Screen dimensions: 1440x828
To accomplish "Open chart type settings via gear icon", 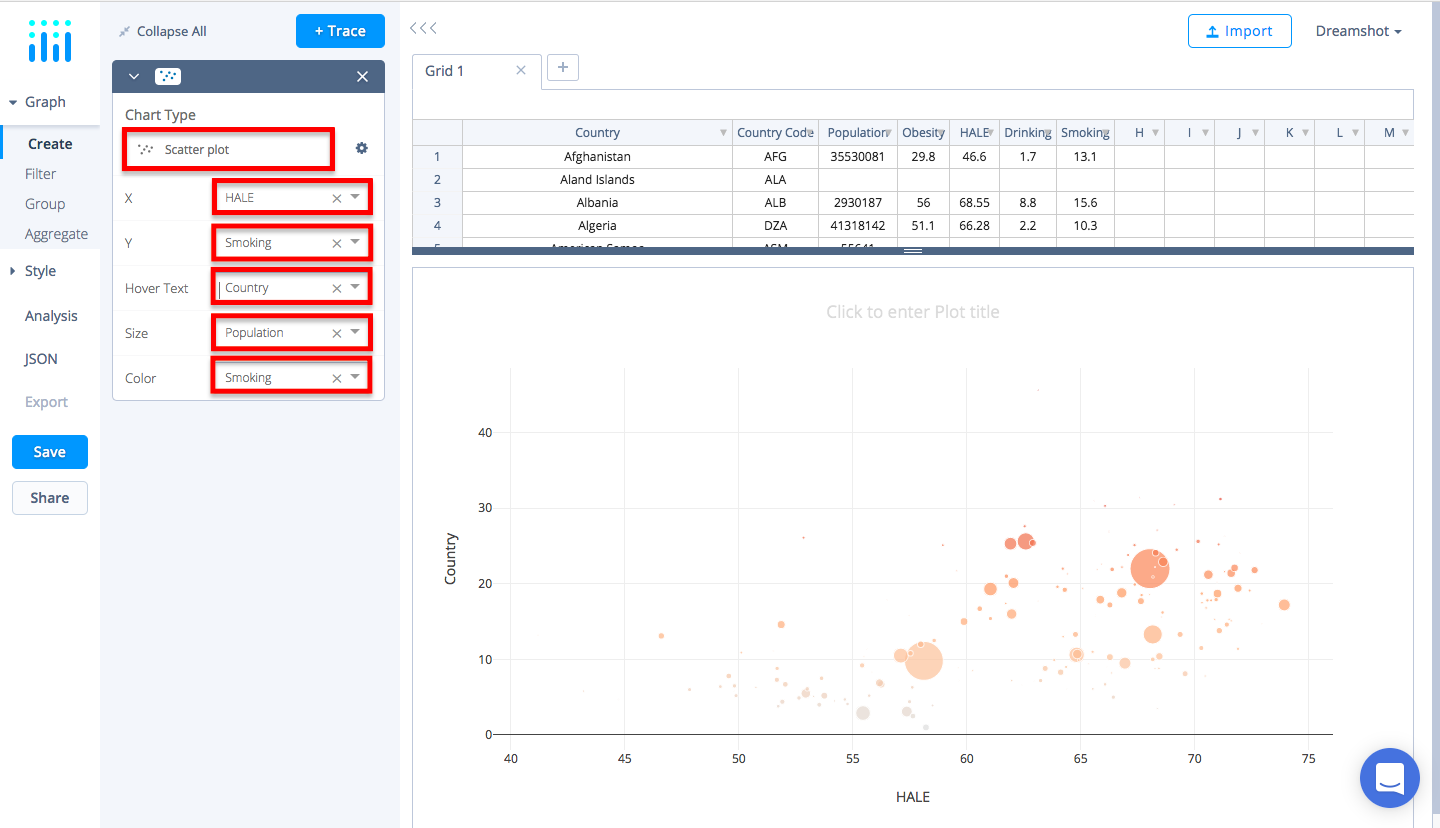I will [361, 147].
